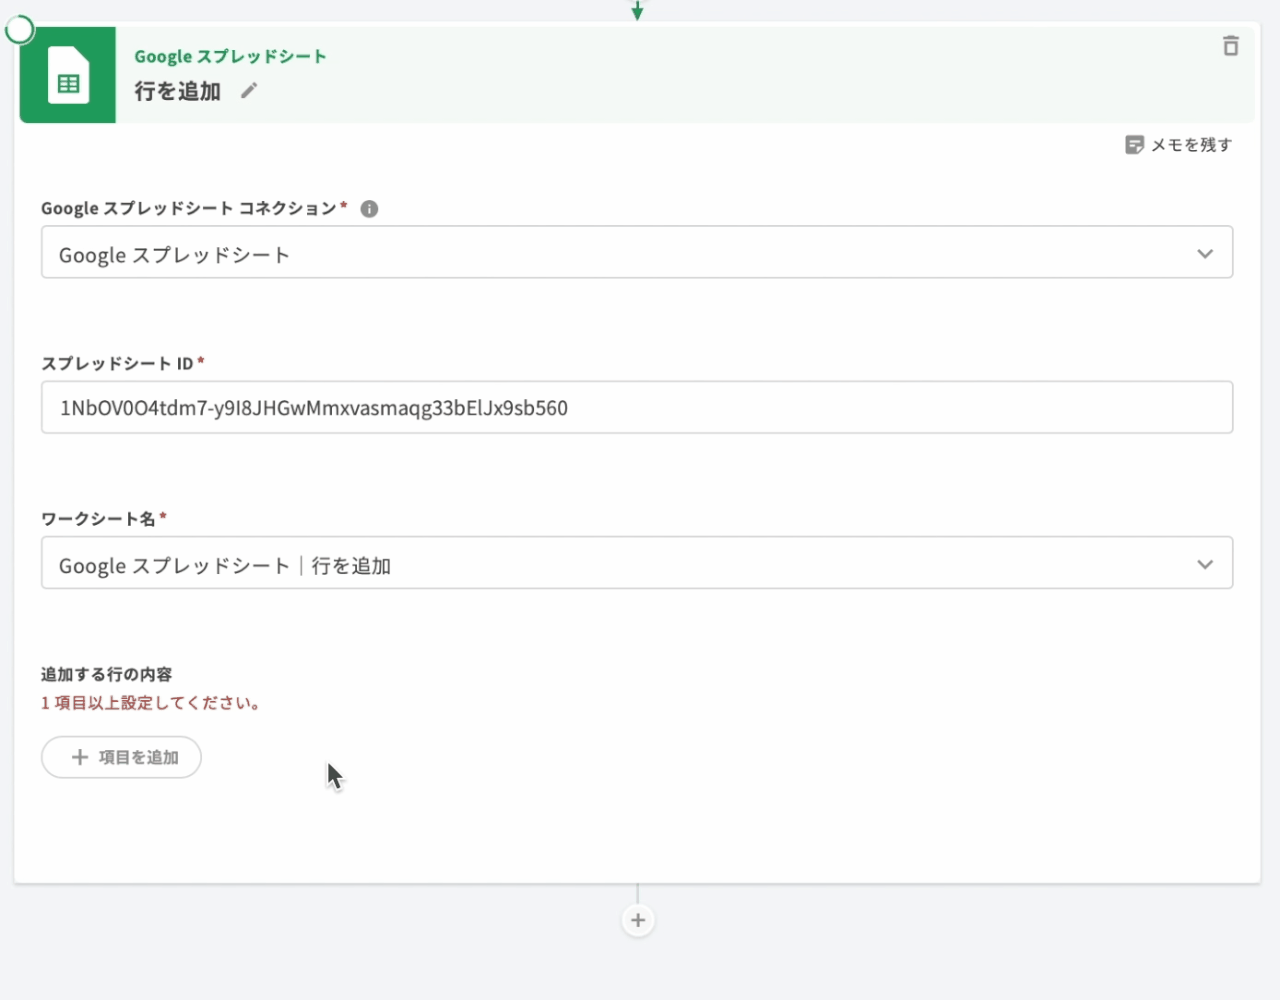Image resolution: width=1280 pixels, height=1000 pixels.
Task: Click the 追加する行の内容 section heading
Action: pos(106,674)
